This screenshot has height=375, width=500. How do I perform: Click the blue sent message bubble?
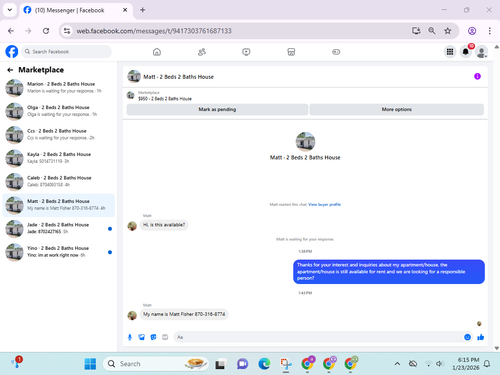389,272
